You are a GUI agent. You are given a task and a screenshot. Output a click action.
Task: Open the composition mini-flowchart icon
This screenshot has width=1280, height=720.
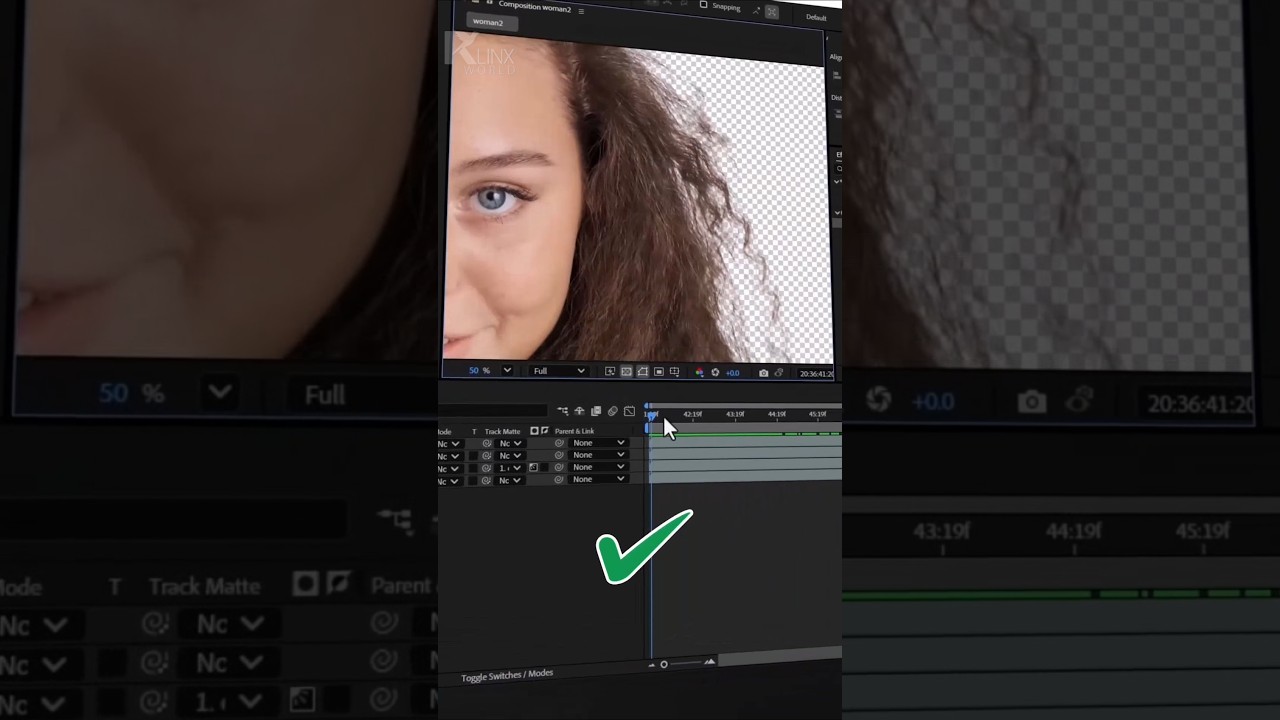click(563, 411)
